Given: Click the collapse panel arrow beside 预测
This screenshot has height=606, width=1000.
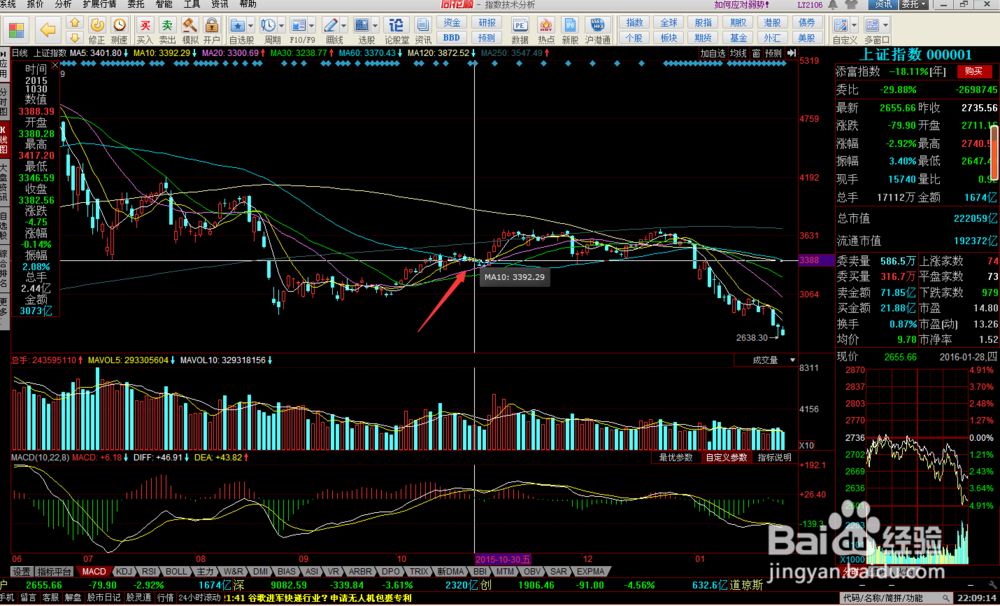Looking at the screenshot, I should click(791, 54).
